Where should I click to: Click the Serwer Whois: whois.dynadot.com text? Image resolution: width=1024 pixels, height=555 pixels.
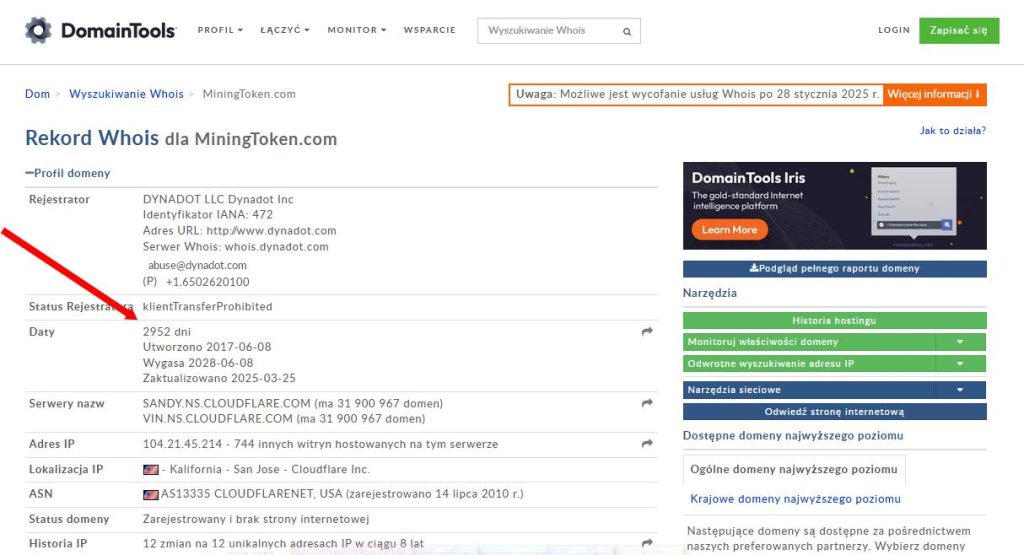coord(236,247)
